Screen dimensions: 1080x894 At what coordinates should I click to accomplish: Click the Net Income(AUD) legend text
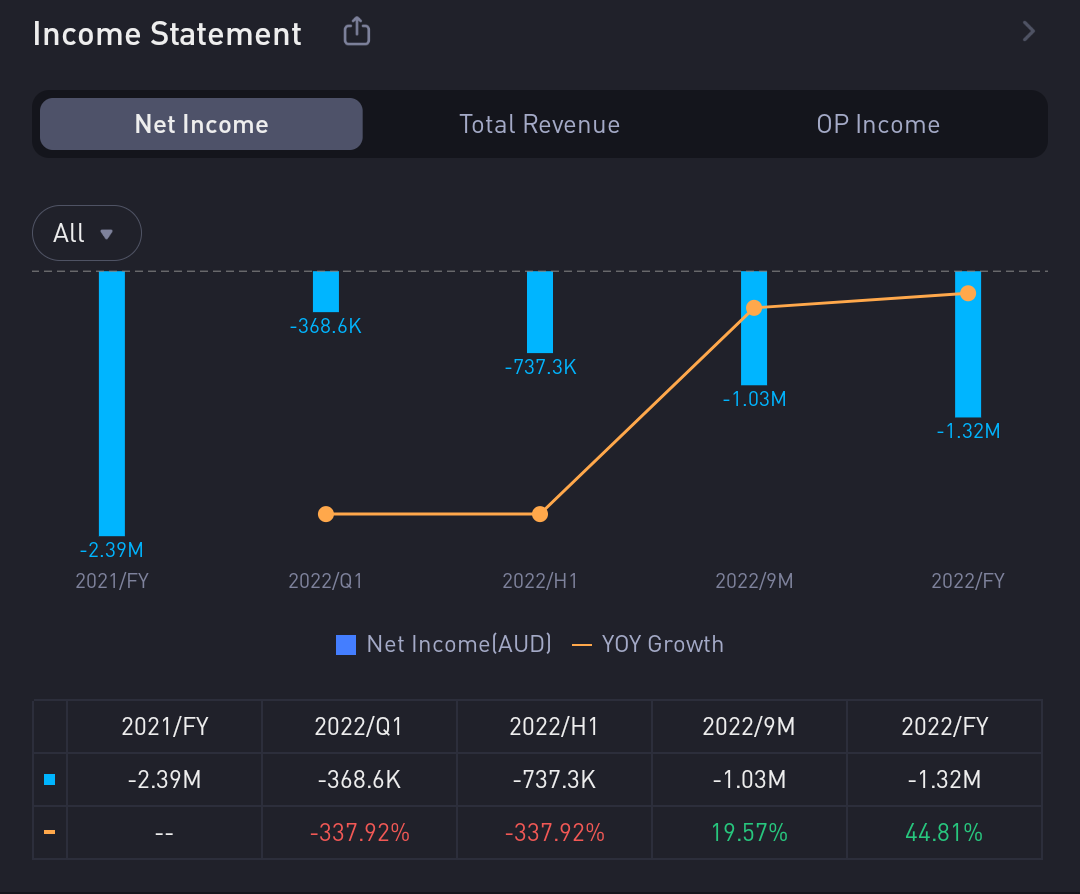pyautogui.click(x=459, y=644)
